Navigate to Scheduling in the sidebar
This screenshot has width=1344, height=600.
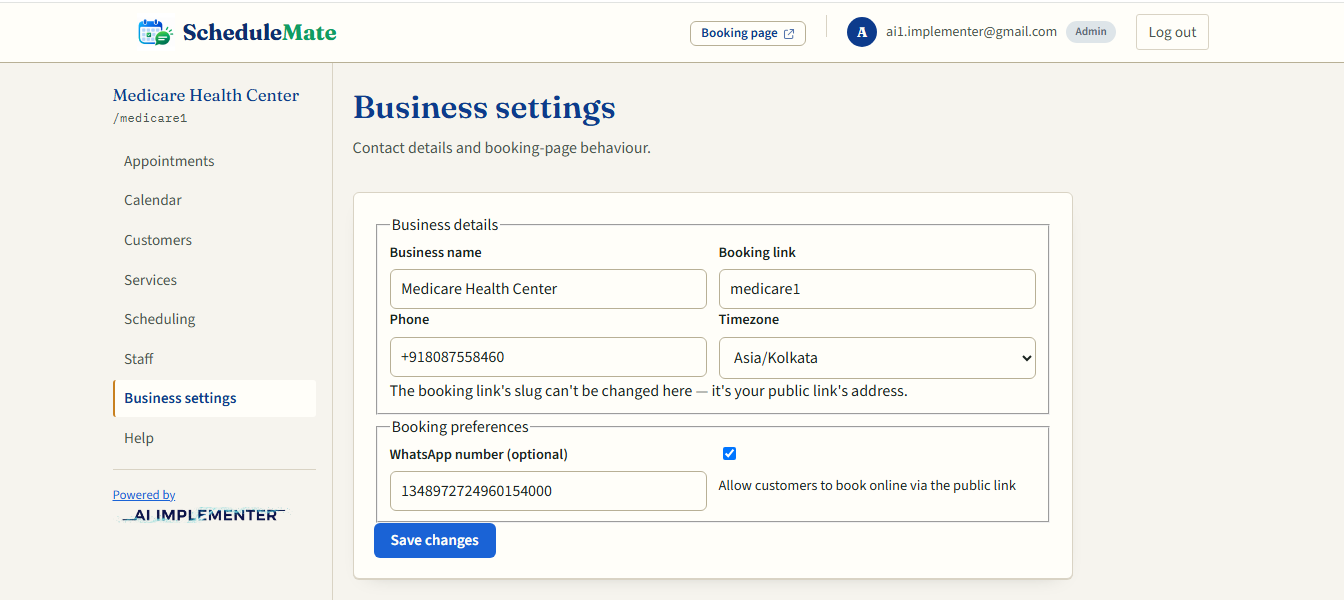215,319
